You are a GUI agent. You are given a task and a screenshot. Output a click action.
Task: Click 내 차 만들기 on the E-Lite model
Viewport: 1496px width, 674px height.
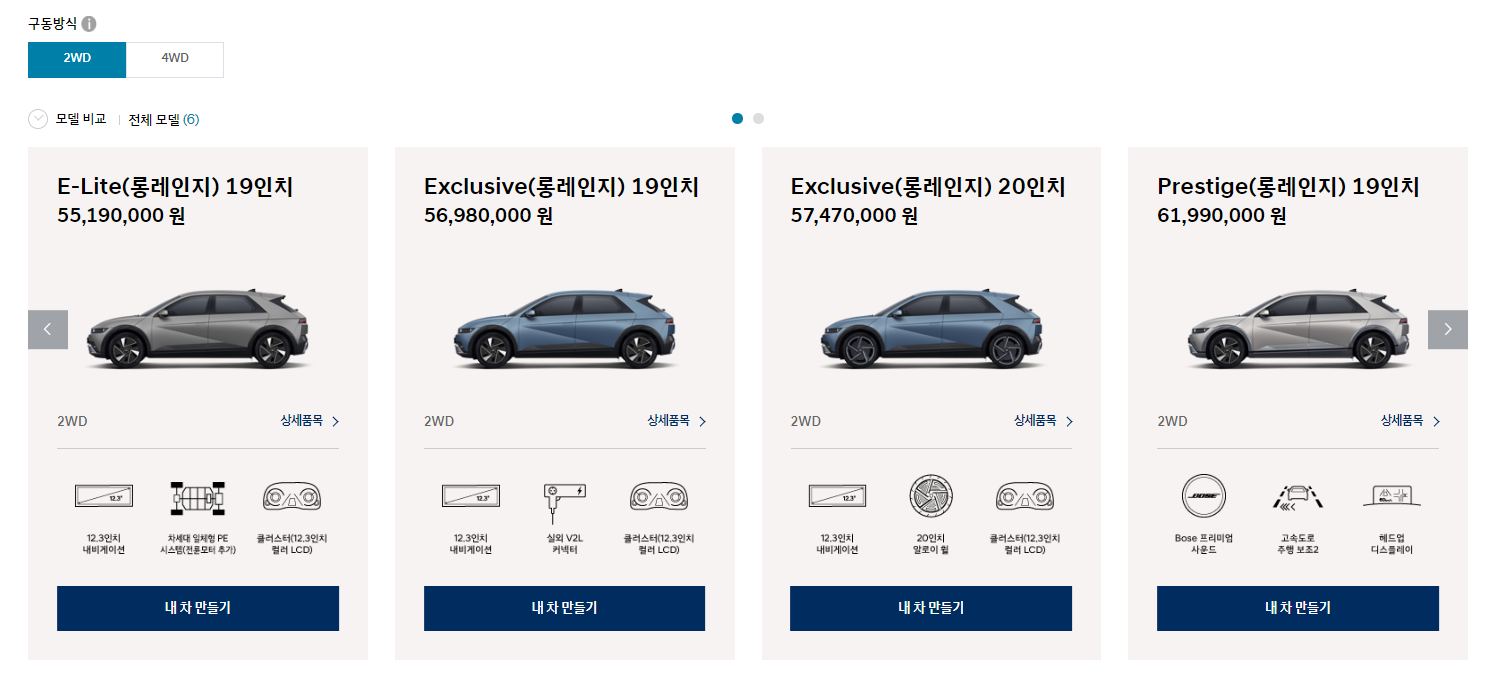tap(198, 608)
